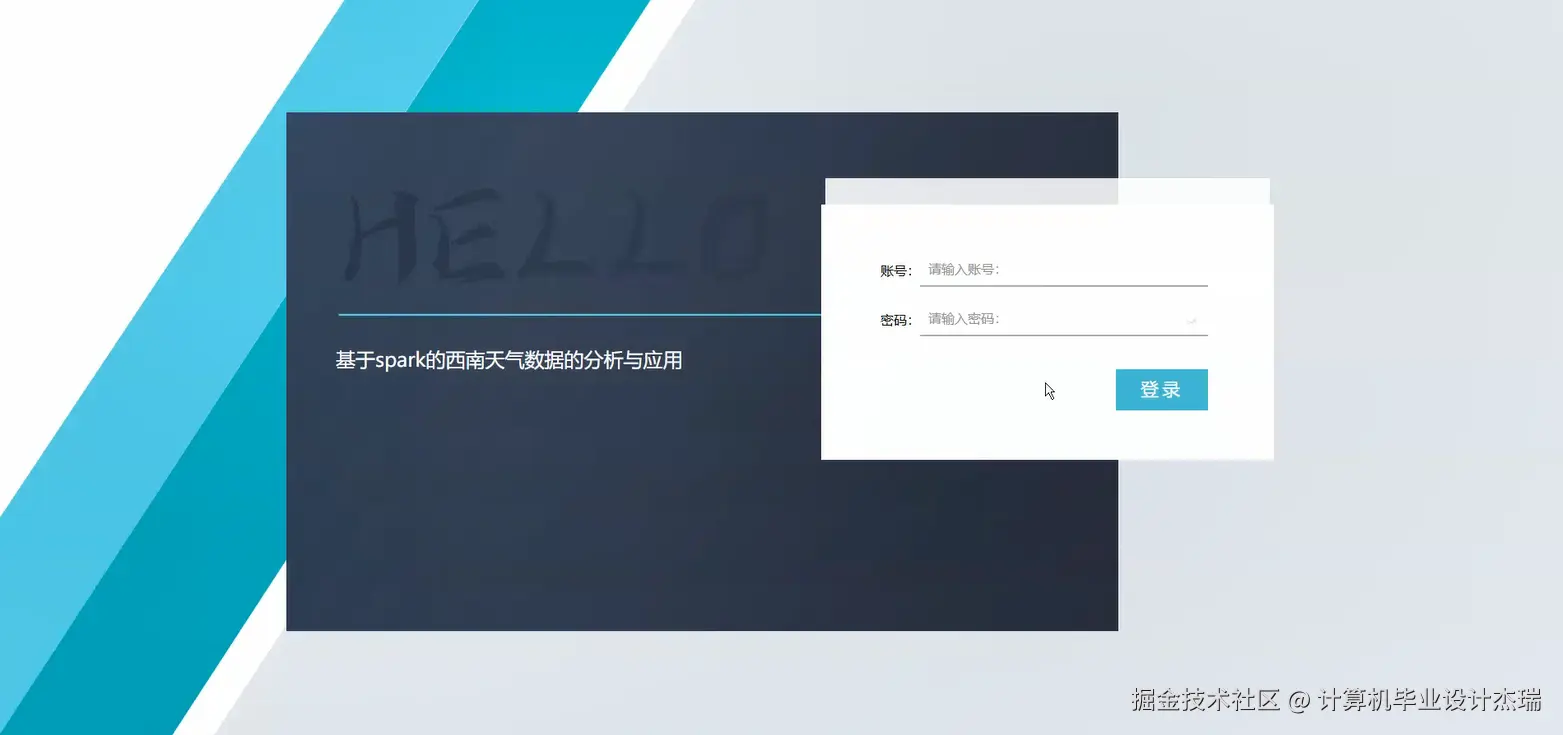
Task: Click the teal divider line above the title
Action: point(578,313)
